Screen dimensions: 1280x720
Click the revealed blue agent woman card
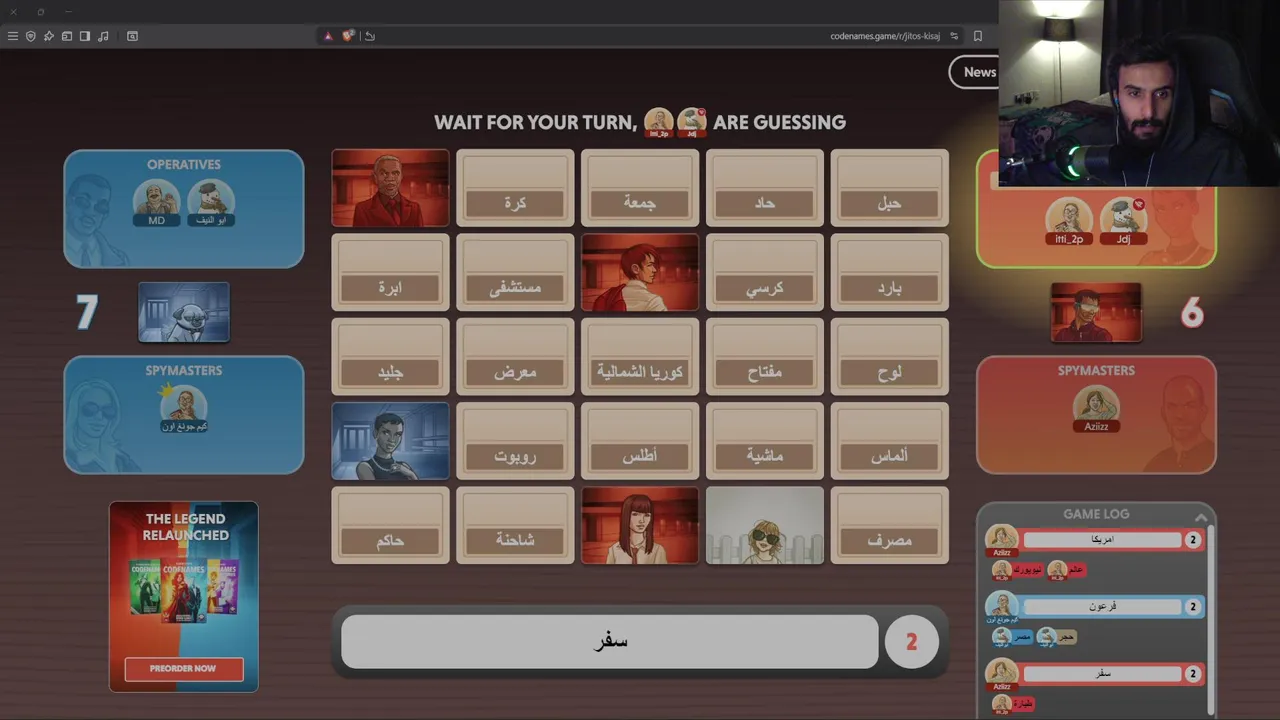point(390,441)
